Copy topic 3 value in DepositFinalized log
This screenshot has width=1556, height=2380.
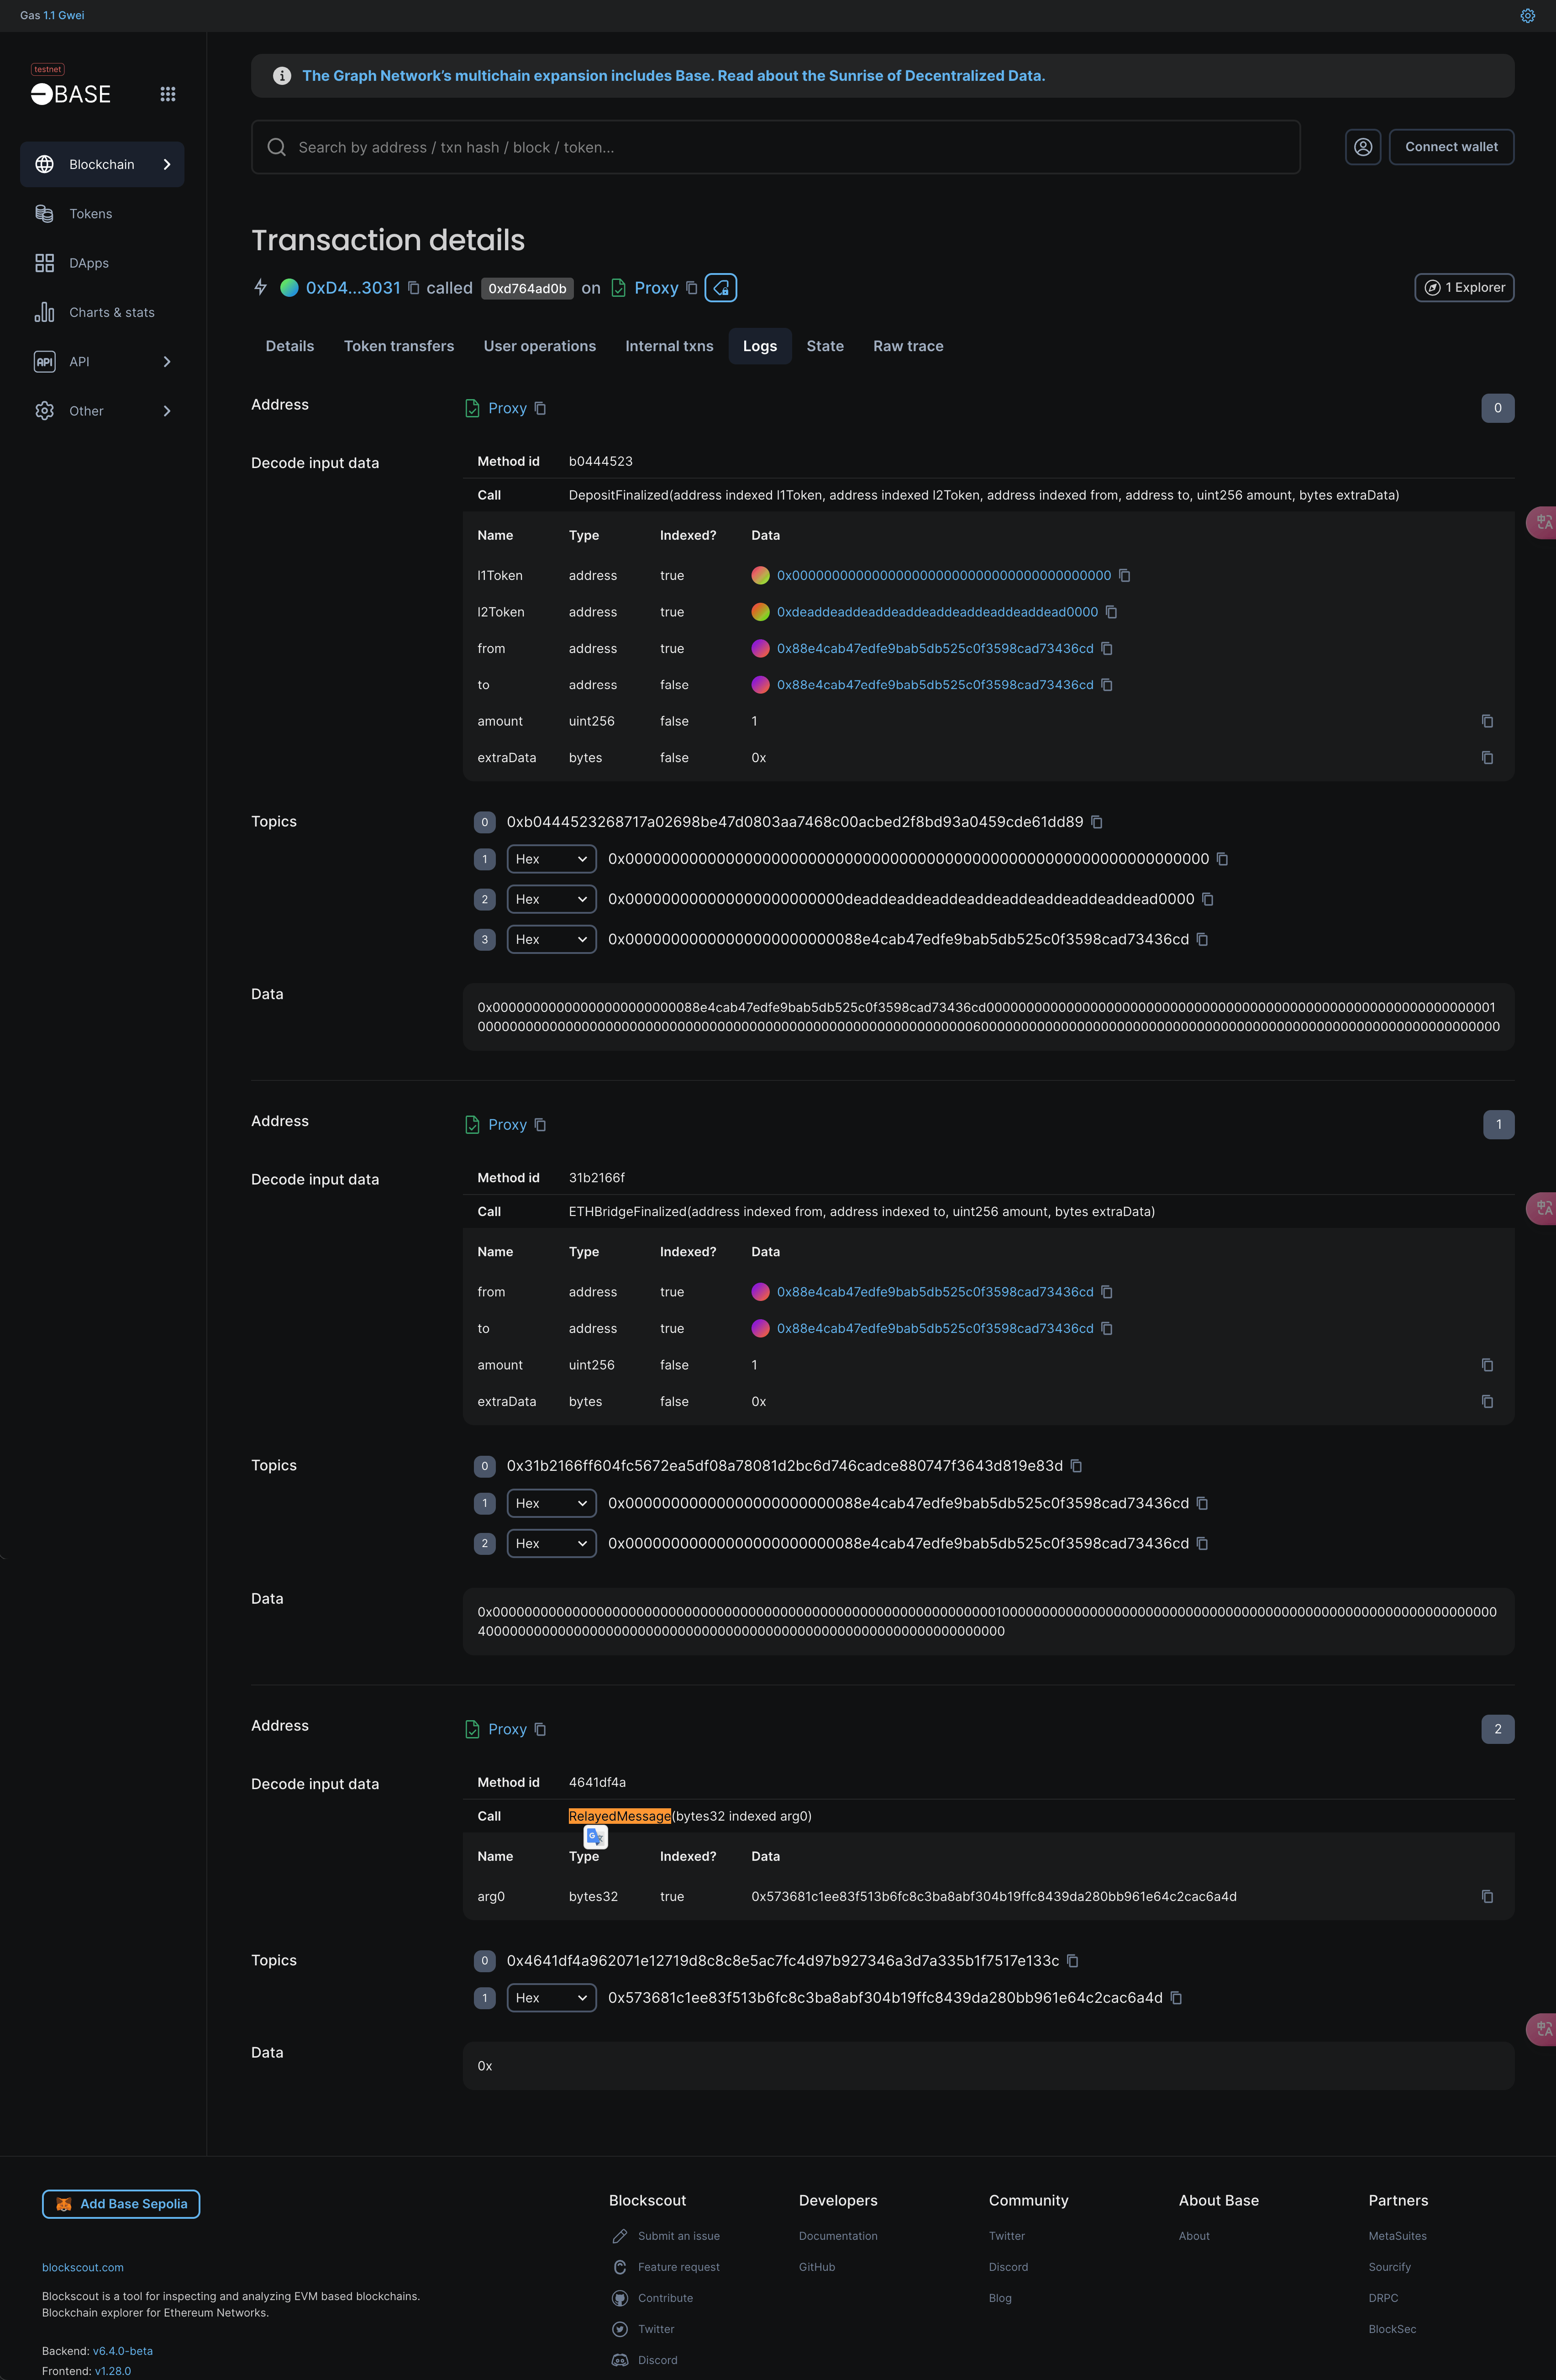coord(1203,939)
